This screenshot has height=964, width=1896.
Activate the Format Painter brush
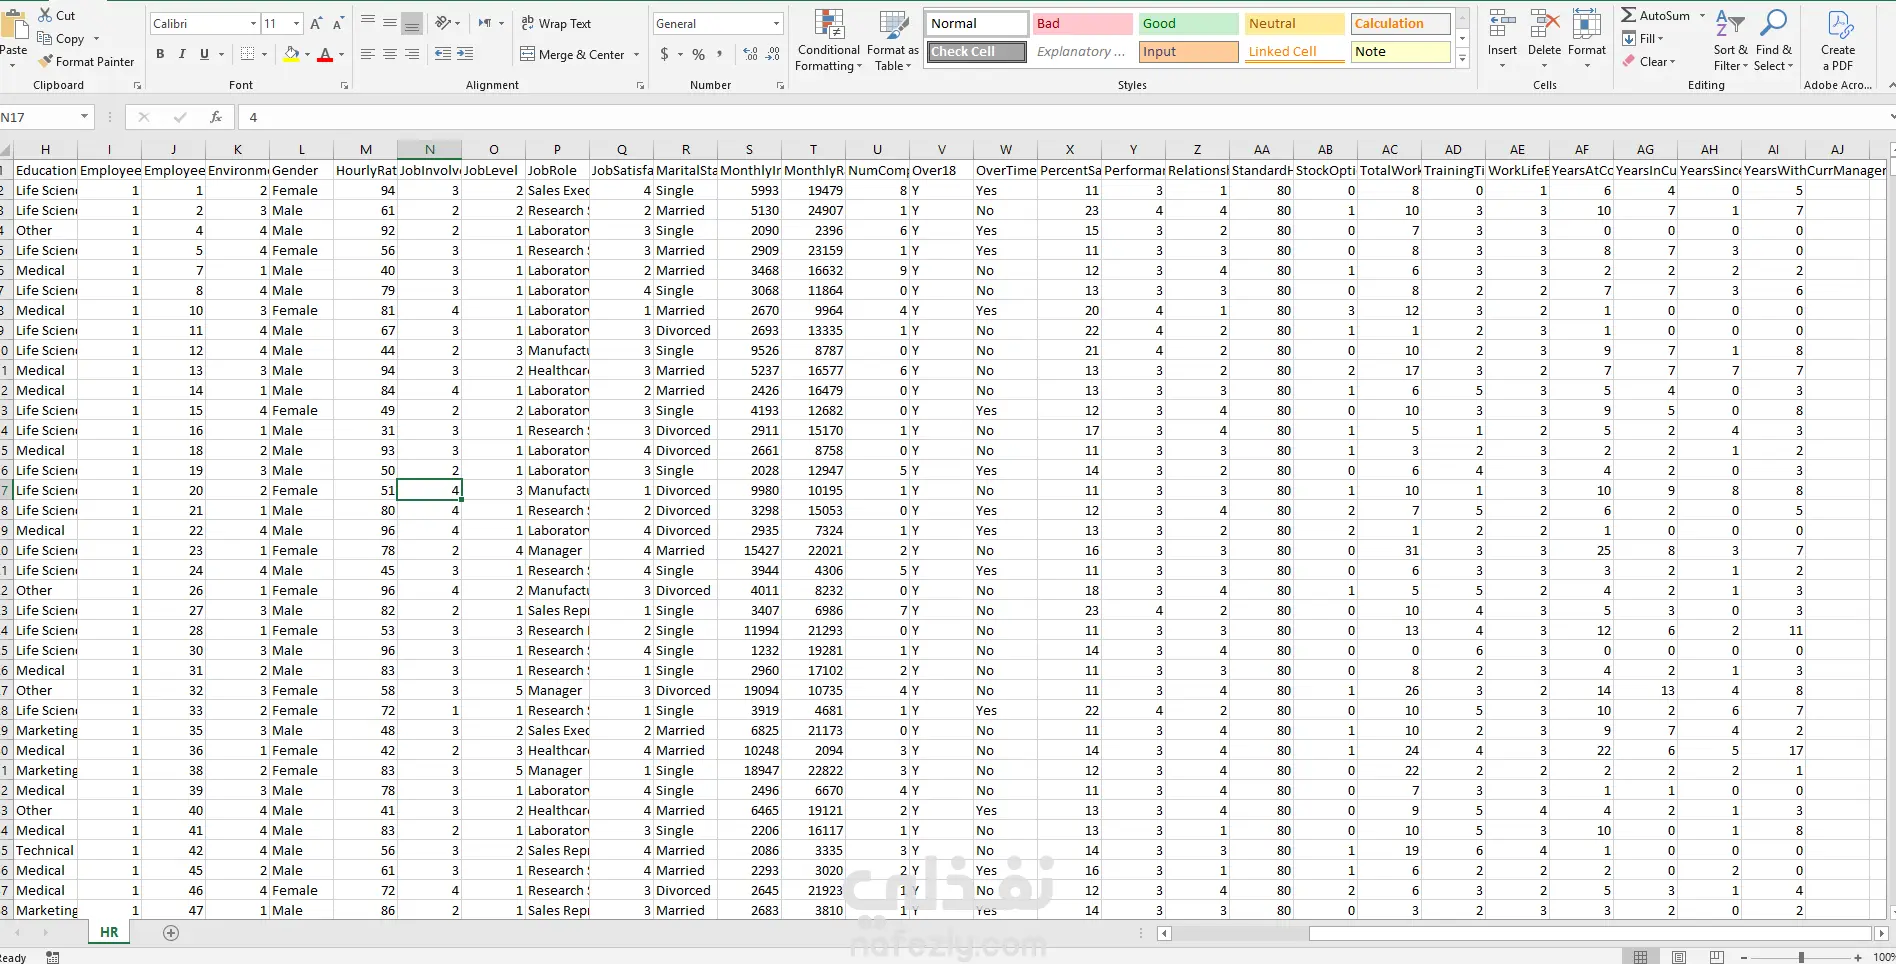(86, 61)
